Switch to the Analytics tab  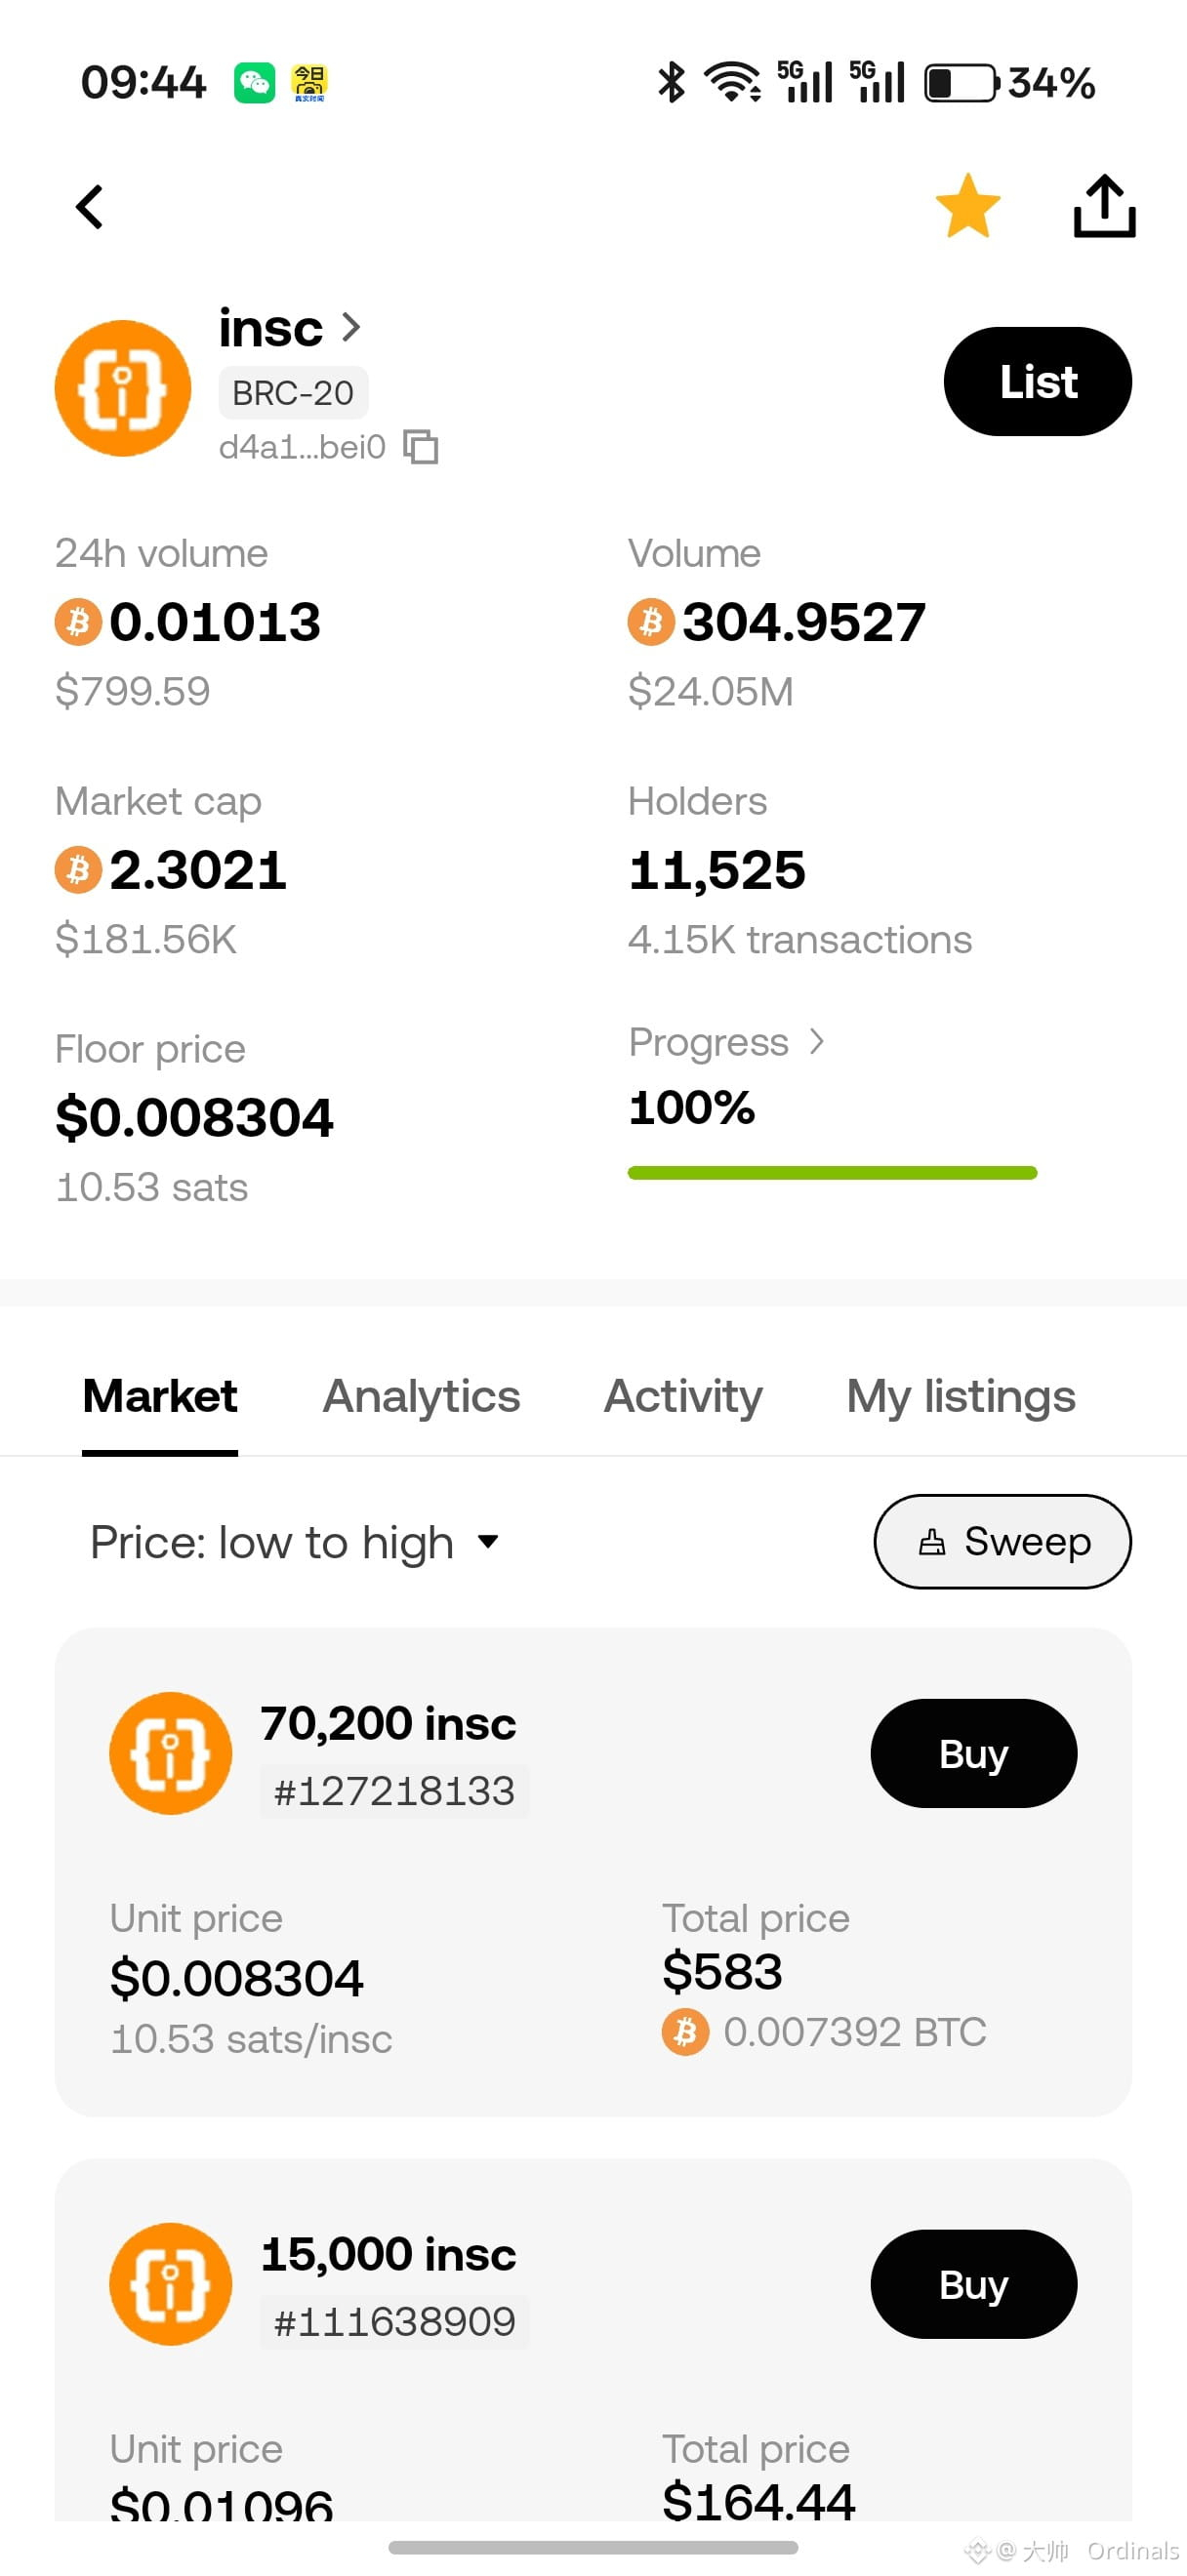coord(421,1396)
